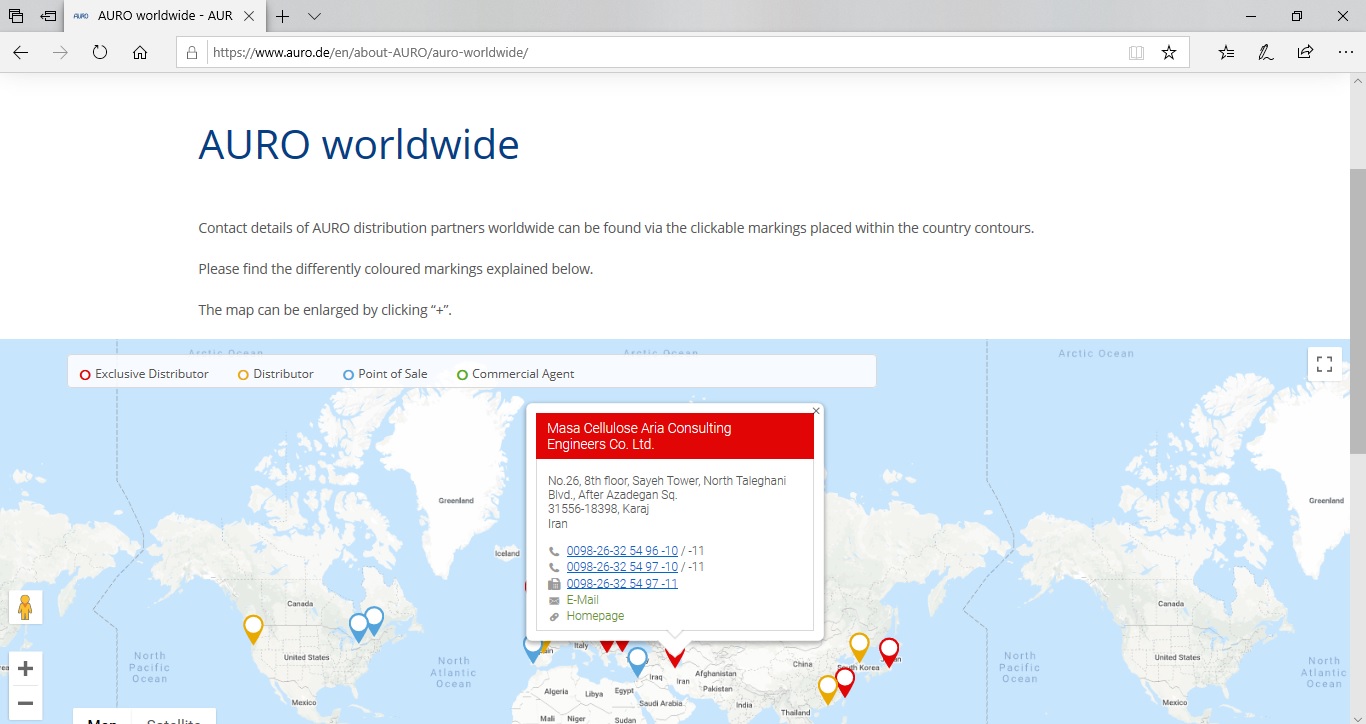Filter by Exclusive Distributor legend item

145,374
